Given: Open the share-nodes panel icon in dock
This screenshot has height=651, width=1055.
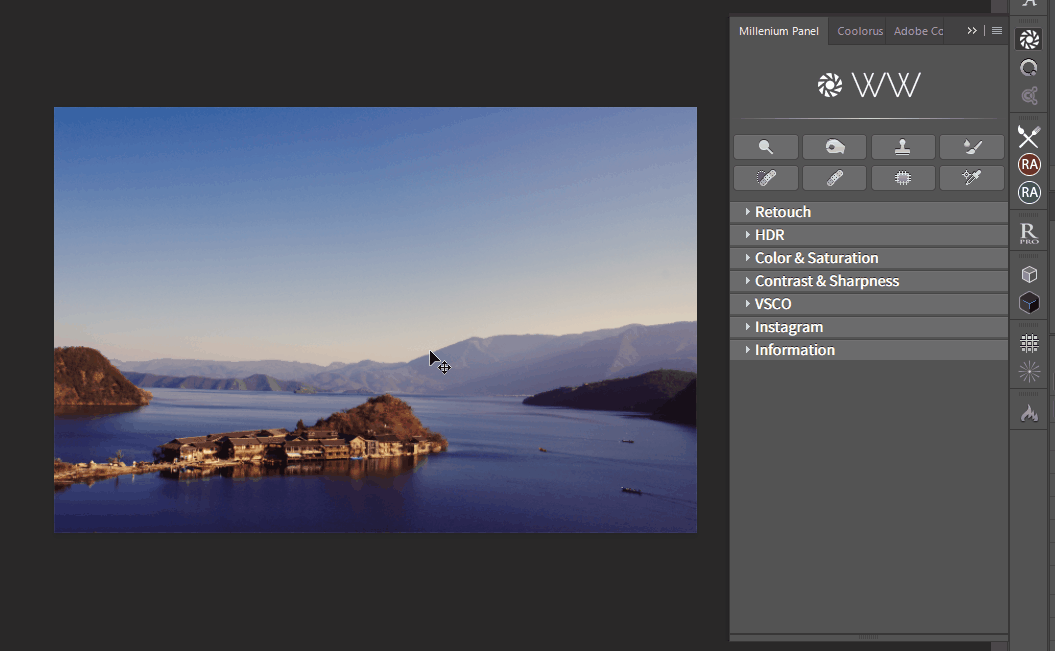Looking at the screenshot, I should (x=1029, y=95).
